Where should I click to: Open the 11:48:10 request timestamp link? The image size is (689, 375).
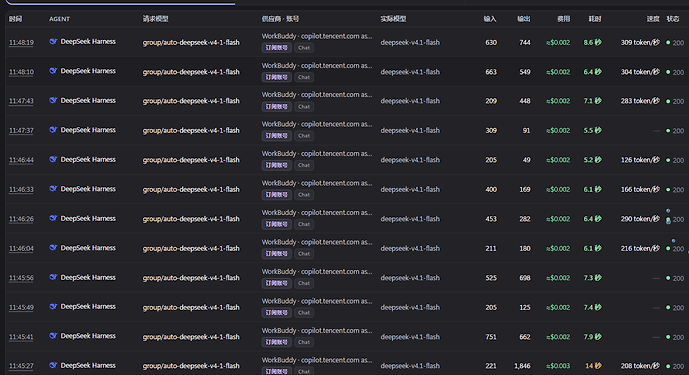21,72
